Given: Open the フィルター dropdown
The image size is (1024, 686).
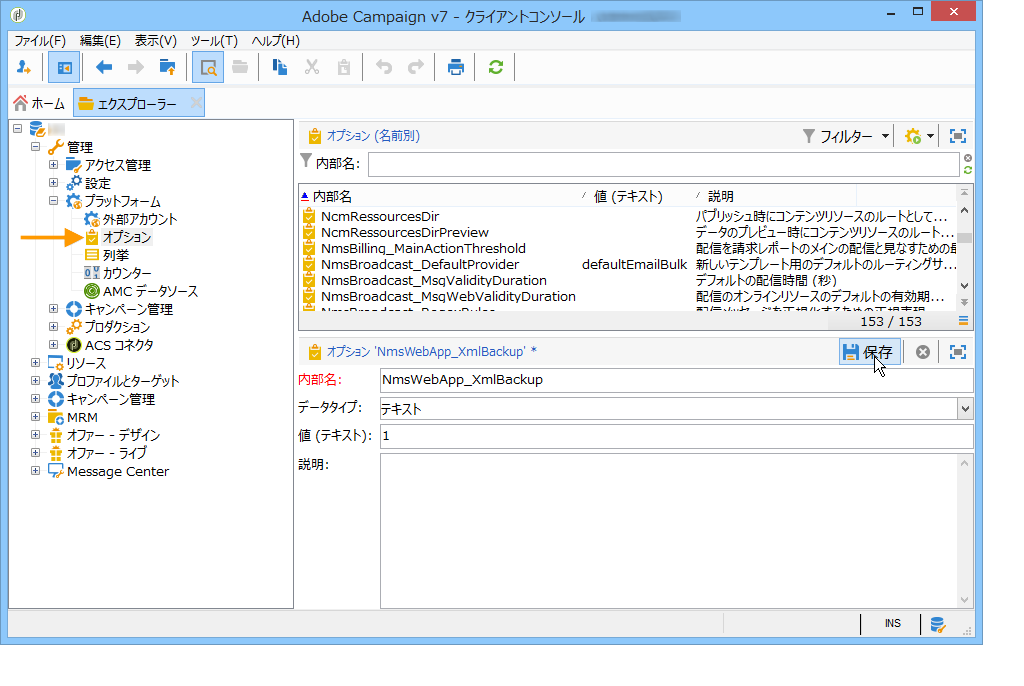Looking at the screenshot, I should click(846, 136).
